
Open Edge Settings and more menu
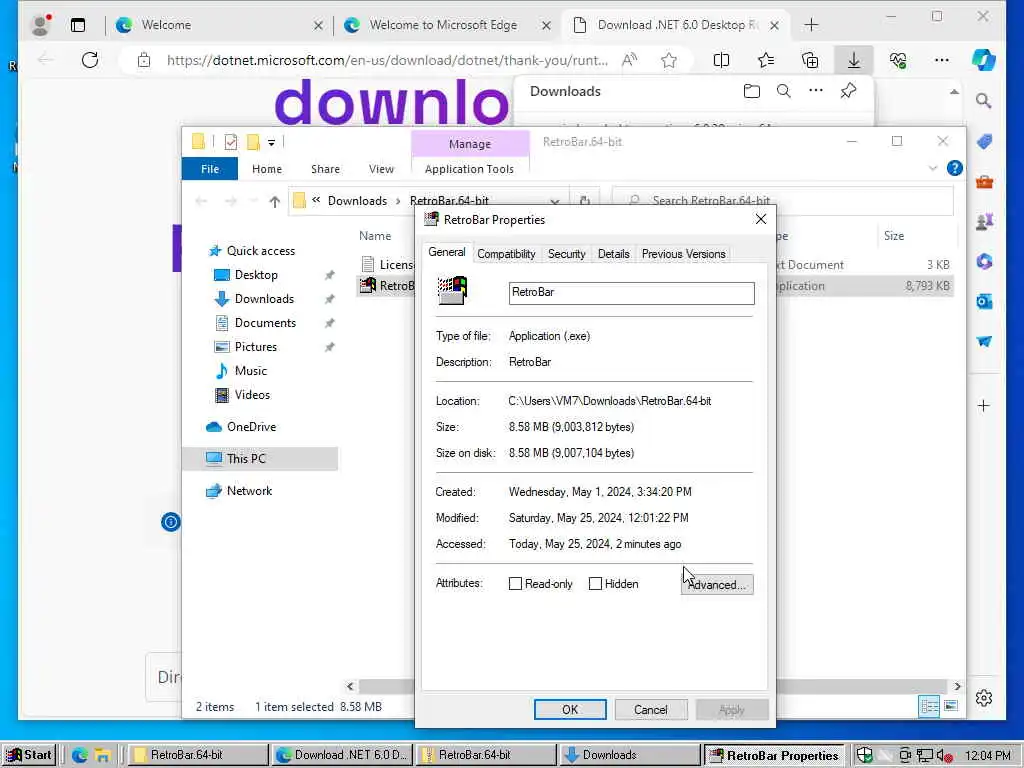click(x=942, y=60)
